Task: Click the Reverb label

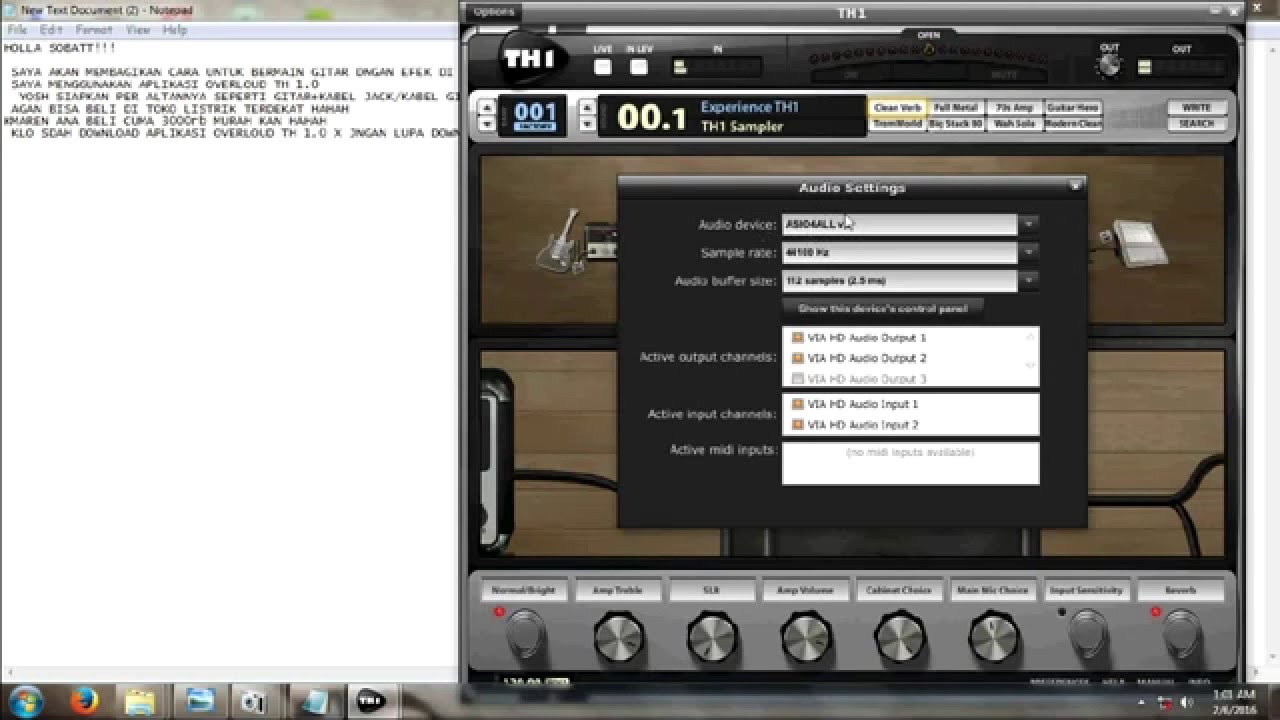Action: coord(1180,590)
